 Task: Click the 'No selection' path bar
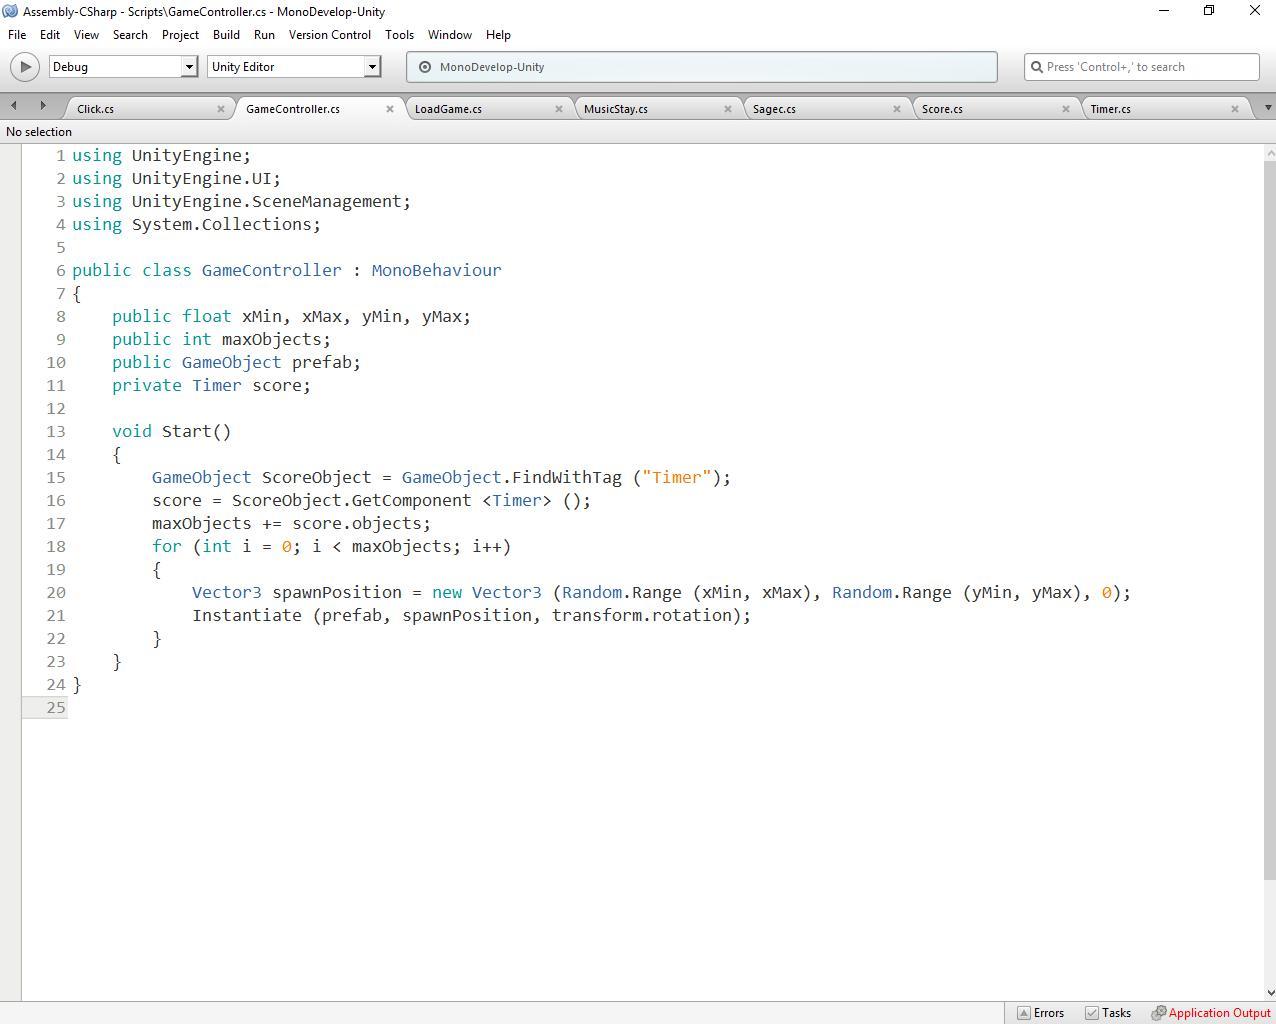[39, 132]
